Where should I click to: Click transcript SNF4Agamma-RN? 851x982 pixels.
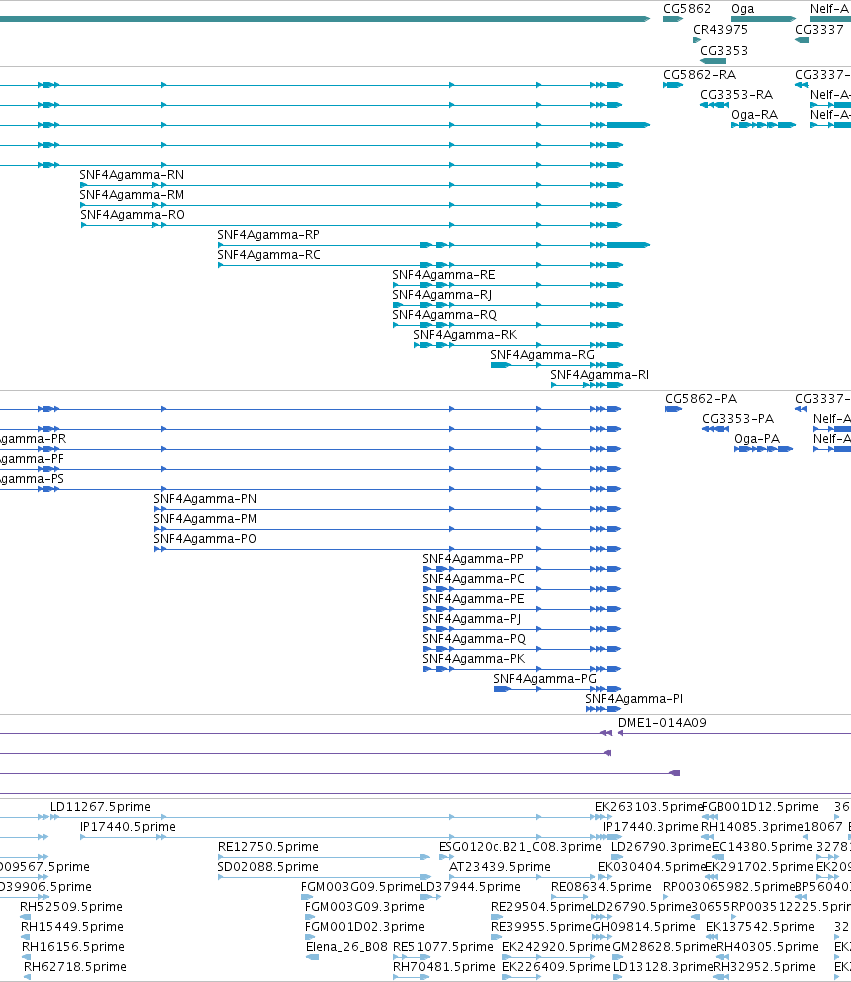click(132, 175)
